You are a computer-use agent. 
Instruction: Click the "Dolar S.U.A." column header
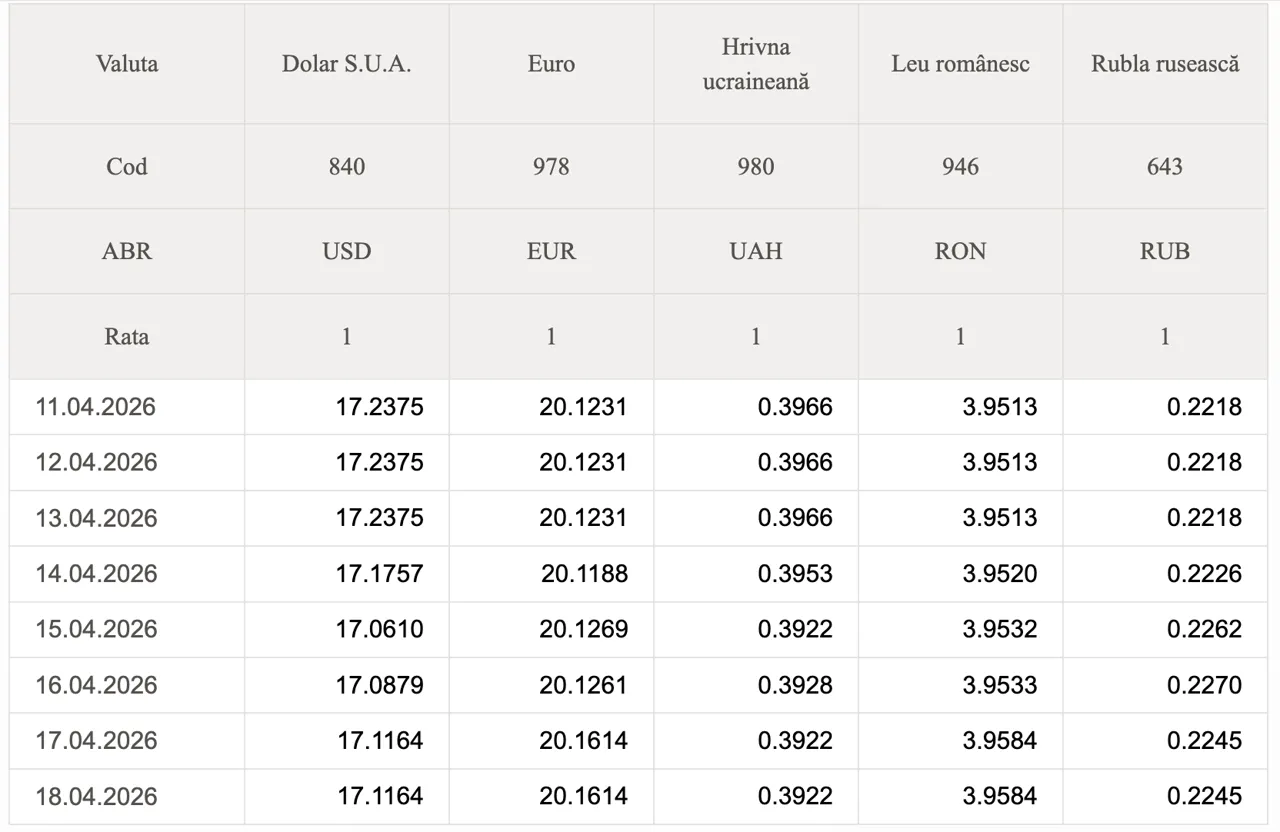pos(346,64)
